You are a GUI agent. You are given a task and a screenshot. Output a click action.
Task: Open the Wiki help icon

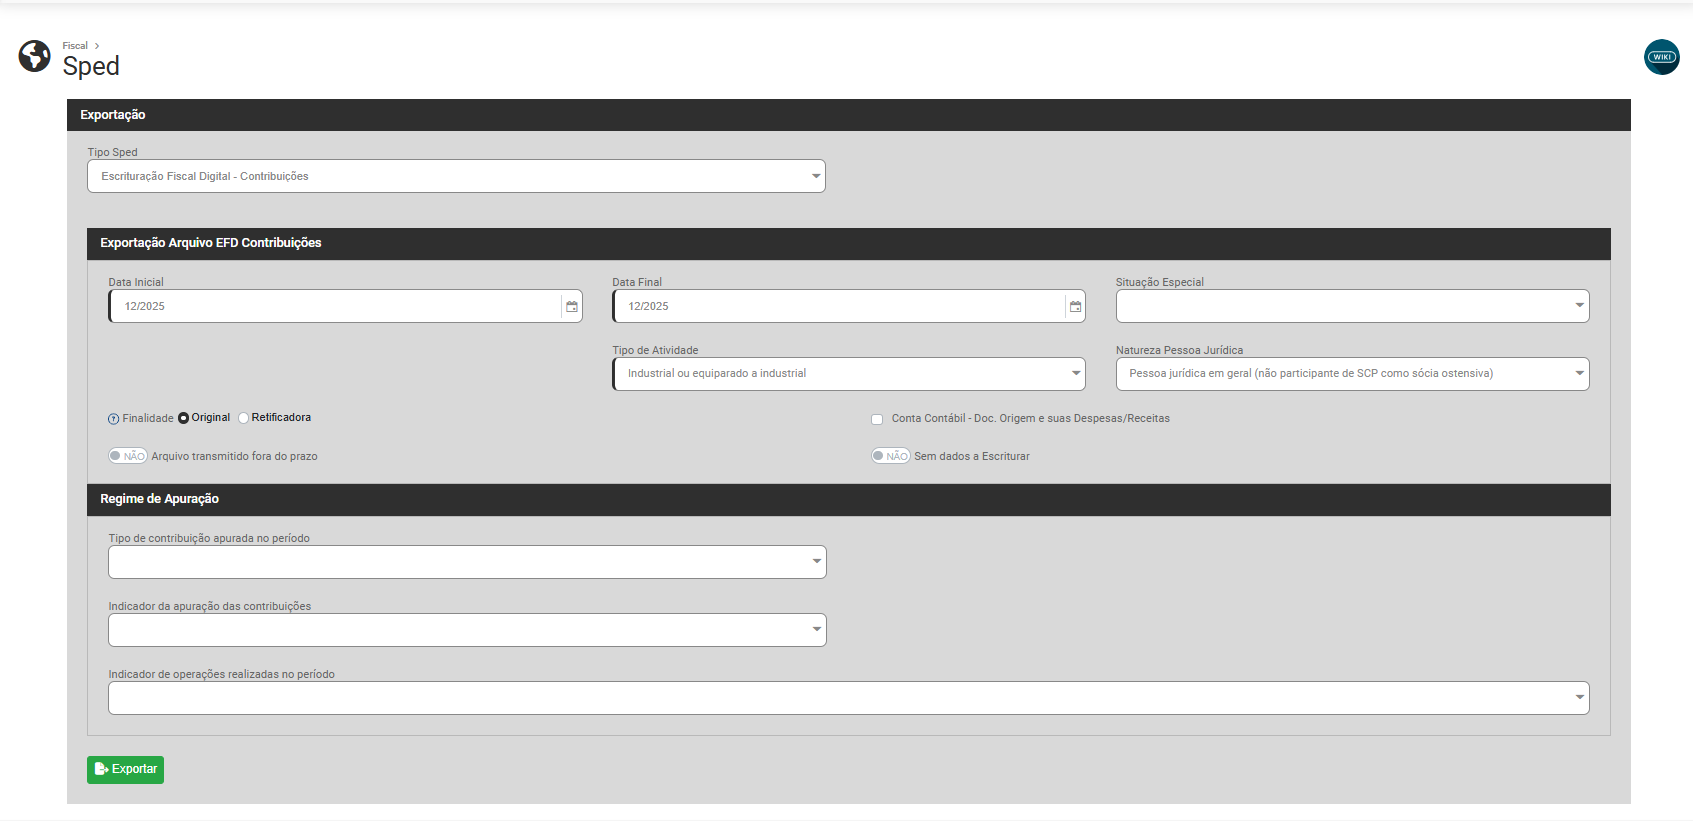click(1661, 57)
